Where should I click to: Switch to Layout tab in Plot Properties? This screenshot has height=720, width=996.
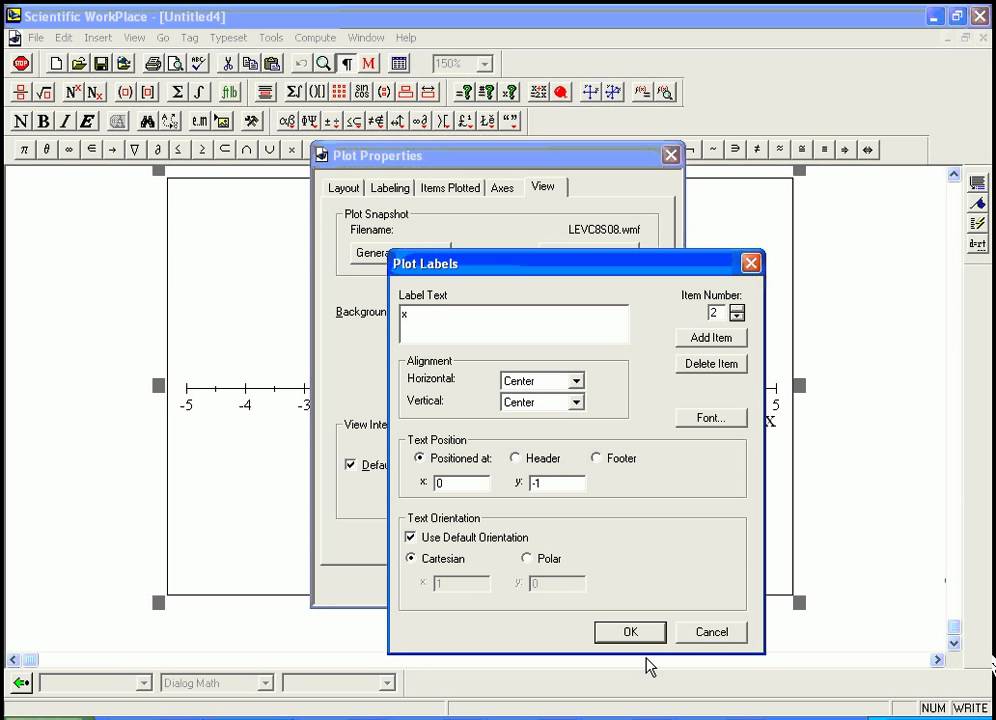[x=344, y=188]
